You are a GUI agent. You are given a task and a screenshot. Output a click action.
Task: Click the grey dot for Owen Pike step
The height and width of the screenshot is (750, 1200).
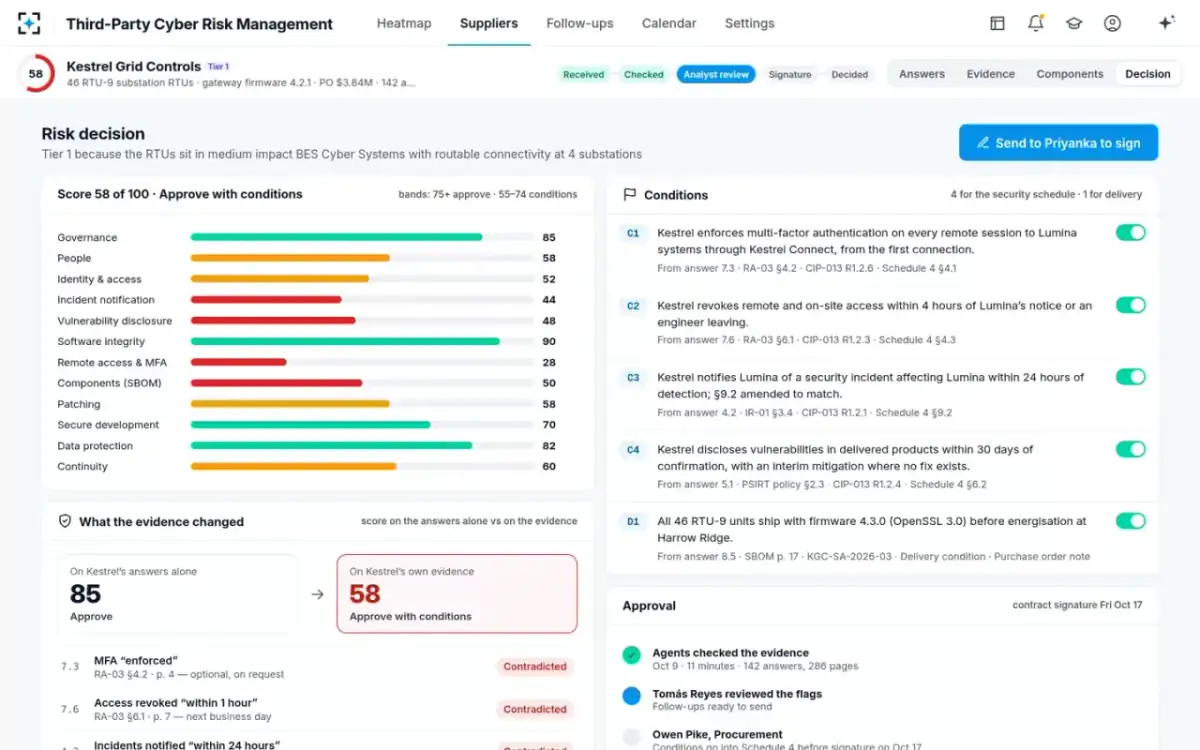[631, 737]
